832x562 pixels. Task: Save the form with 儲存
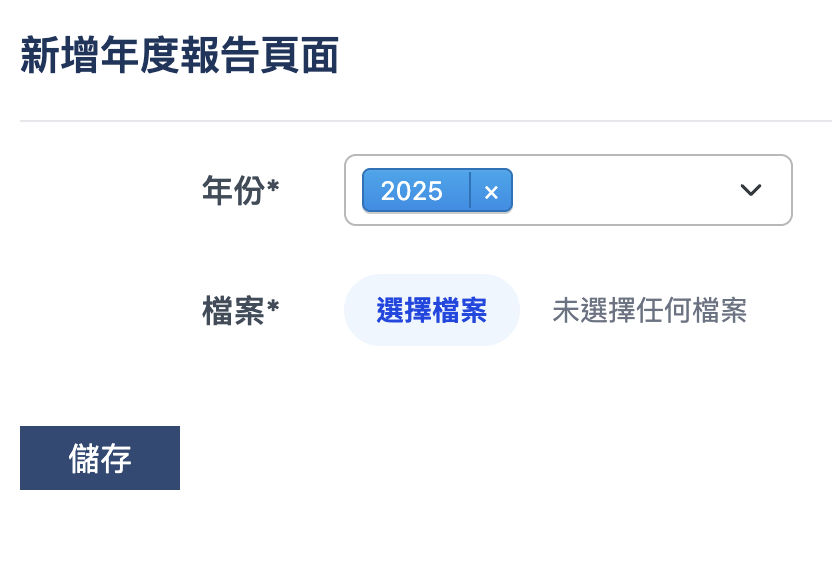click(100, 458)
